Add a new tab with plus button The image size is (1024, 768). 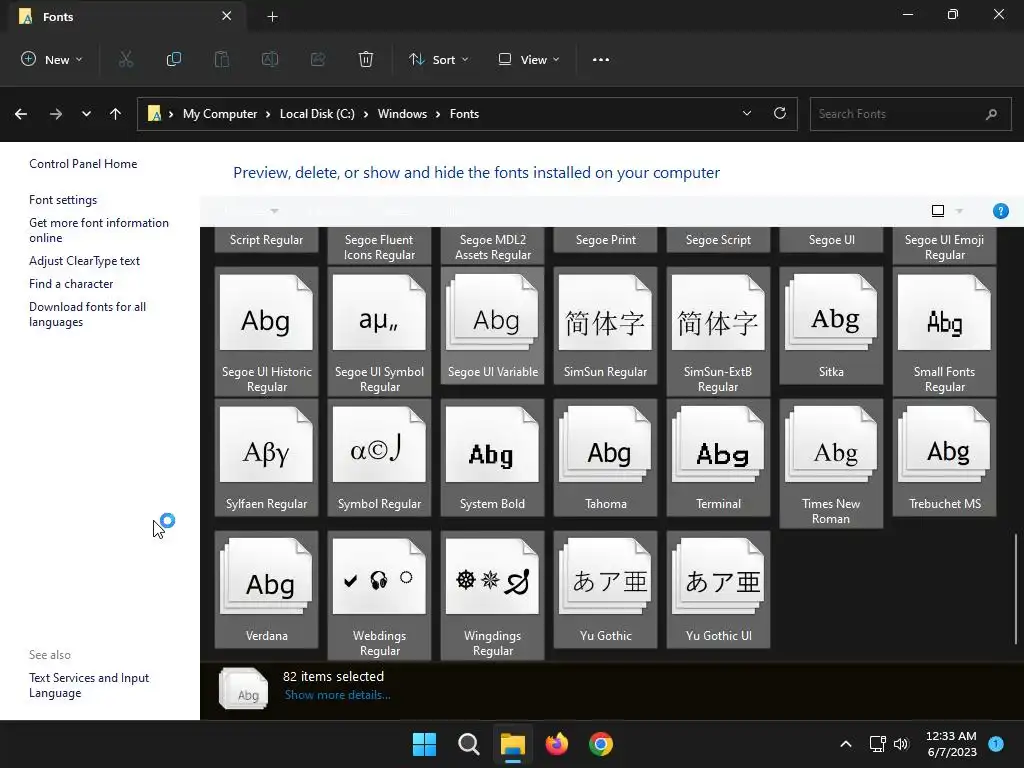click(273, 17)
